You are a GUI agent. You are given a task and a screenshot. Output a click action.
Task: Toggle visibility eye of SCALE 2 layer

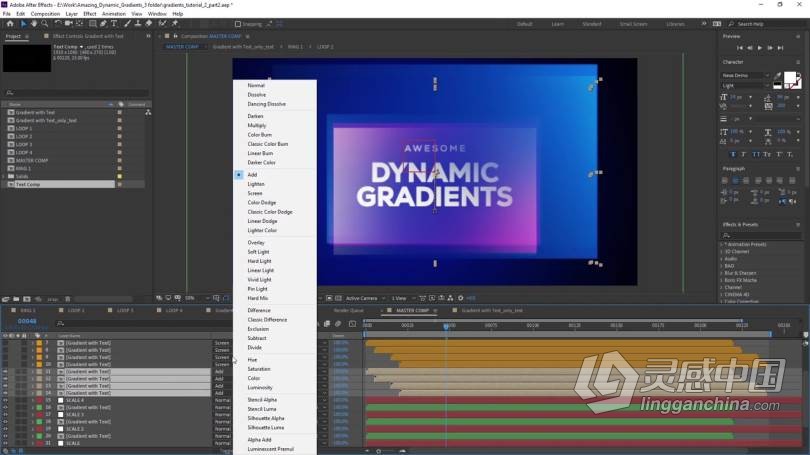5,429
